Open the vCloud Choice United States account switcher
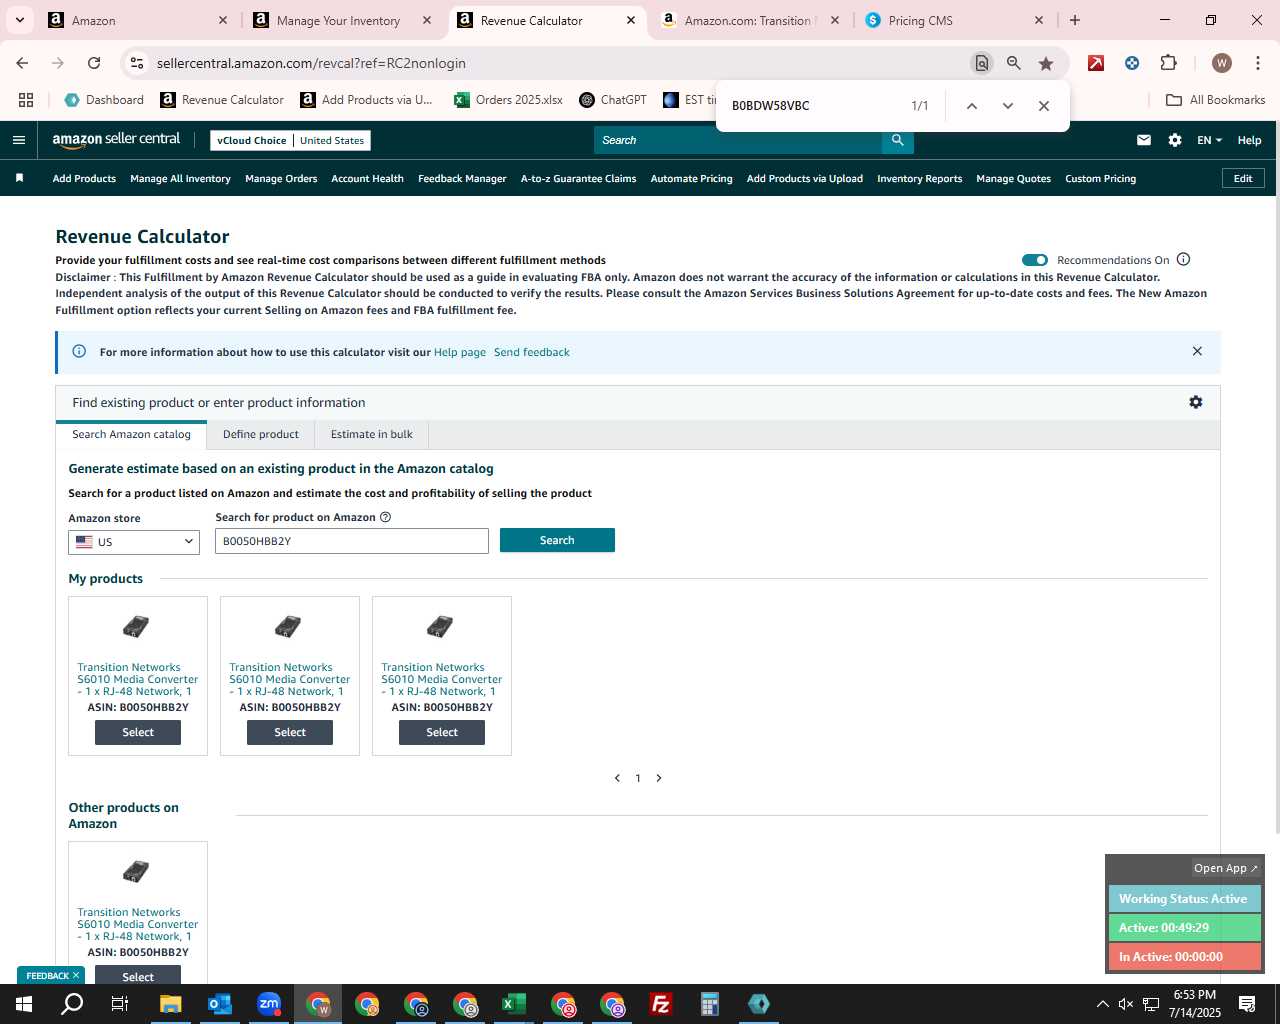 291,140
